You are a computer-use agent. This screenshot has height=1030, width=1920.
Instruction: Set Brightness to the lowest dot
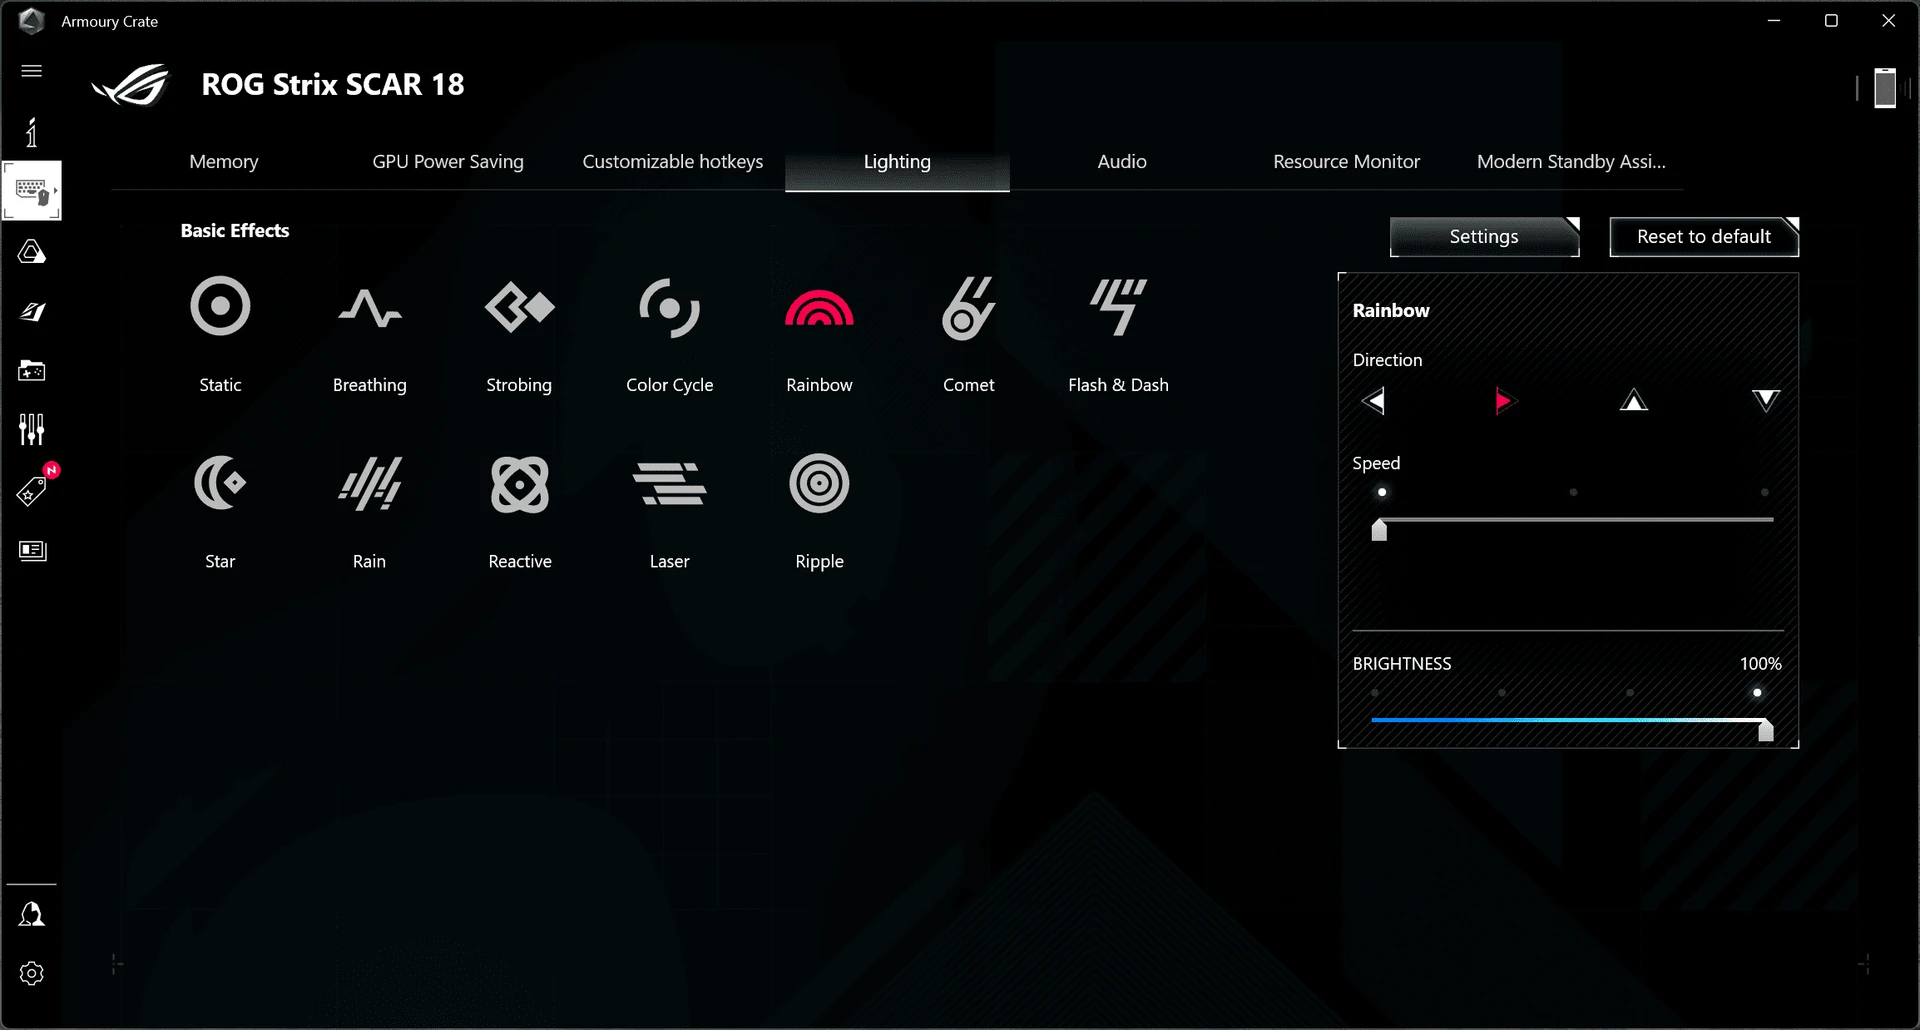[x=1375, y=692]
